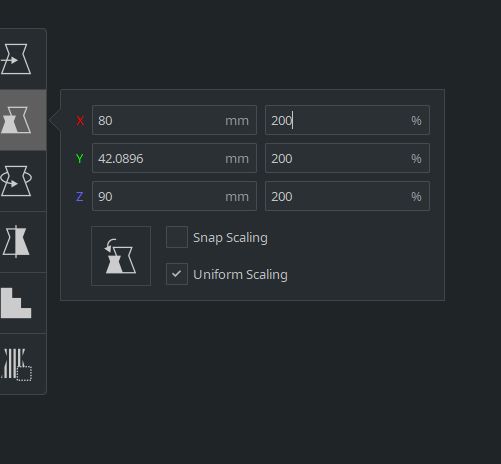Click the Y size field showing 42.0896
The height and width of the screenshot is (464, 501).
[174, 158]
